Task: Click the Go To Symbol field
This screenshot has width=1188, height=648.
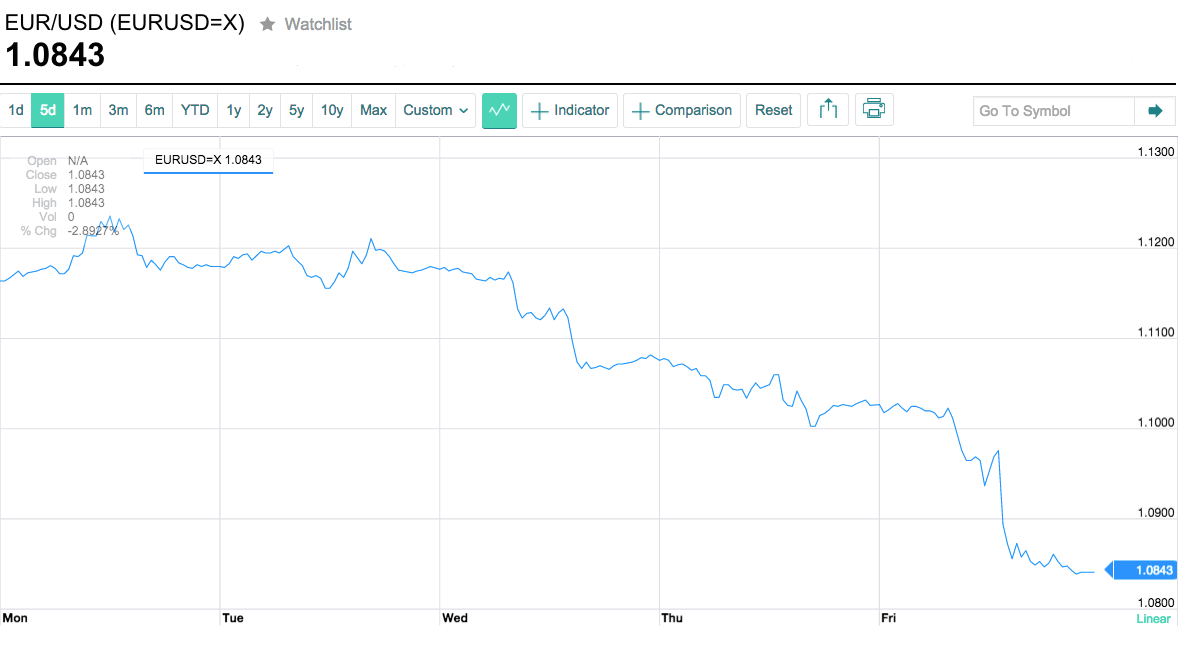Action: click(x=1054, y=111)
